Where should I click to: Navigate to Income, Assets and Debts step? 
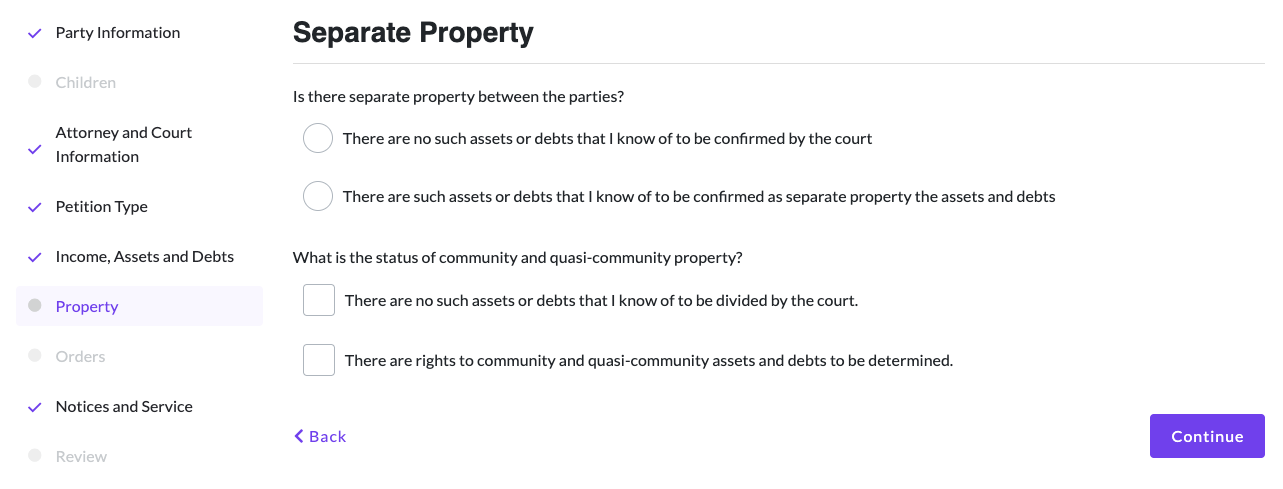[145, 257]
